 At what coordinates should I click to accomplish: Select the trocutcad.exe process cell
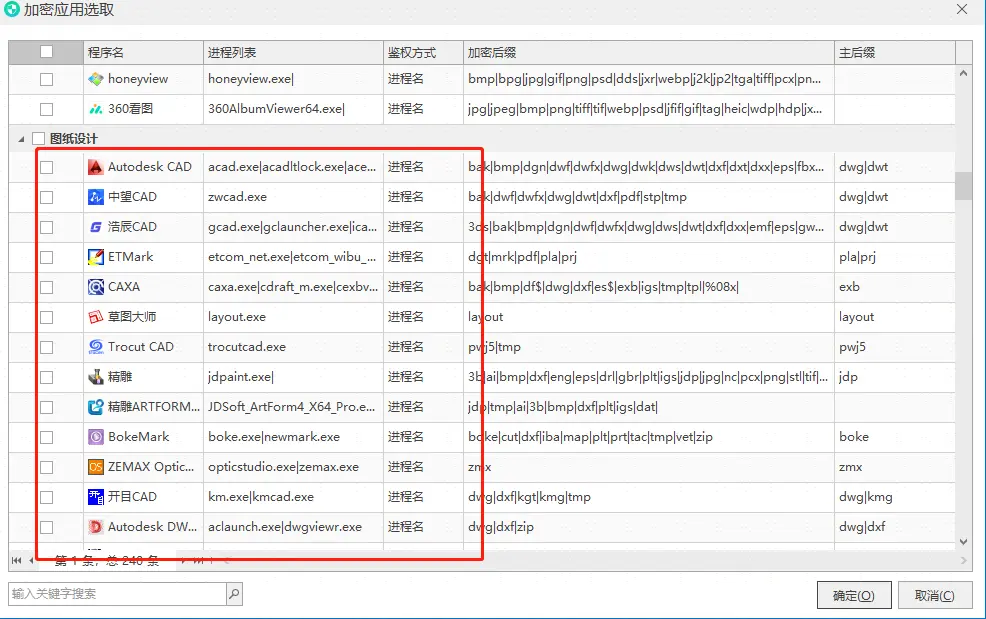pos(293,347)
